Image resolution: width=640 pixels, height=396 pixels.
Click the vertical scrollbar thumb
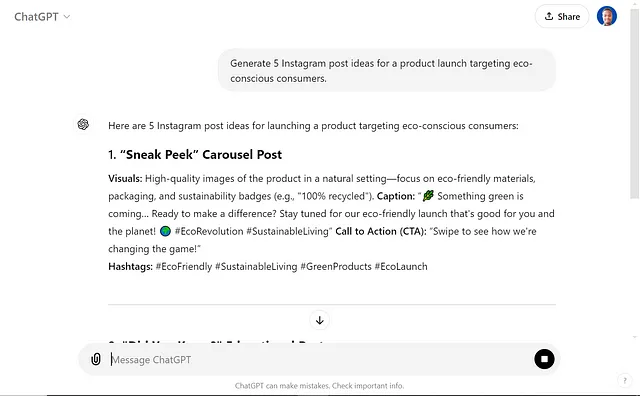tap(635, 104)
